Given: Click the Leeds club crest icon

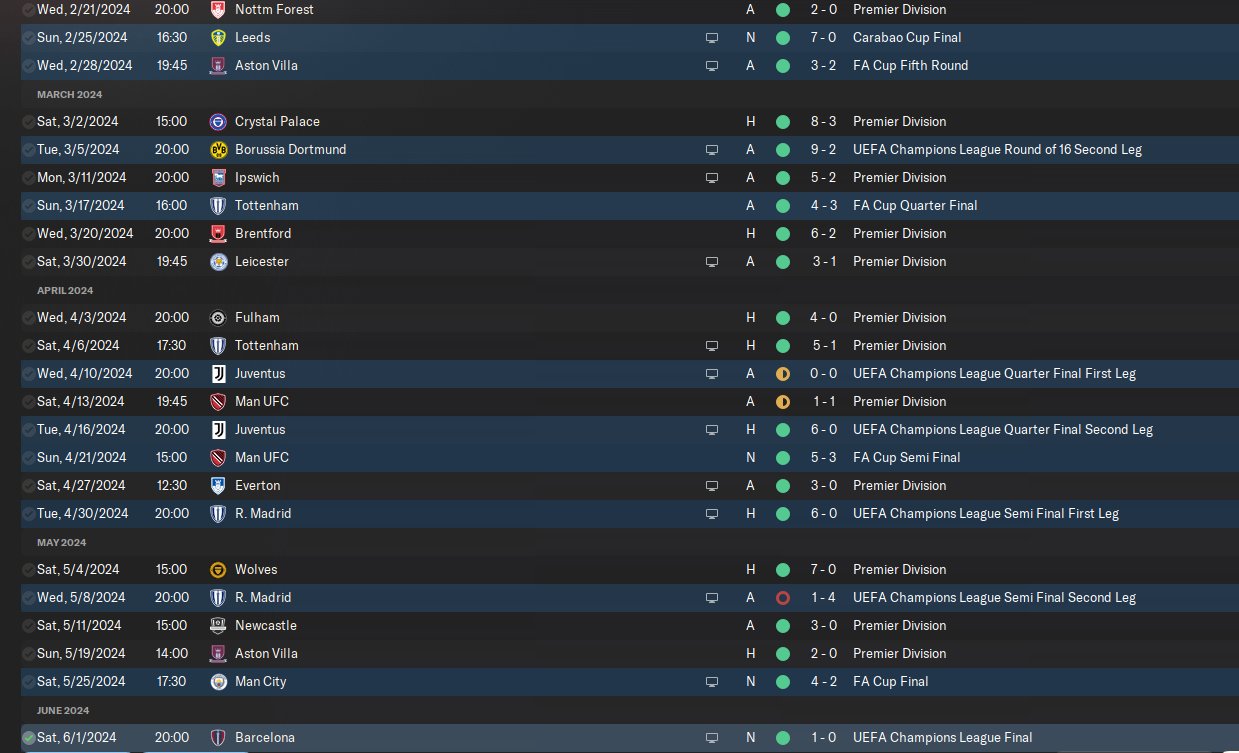Looking at the screenshot, I should tap(218, 37).
